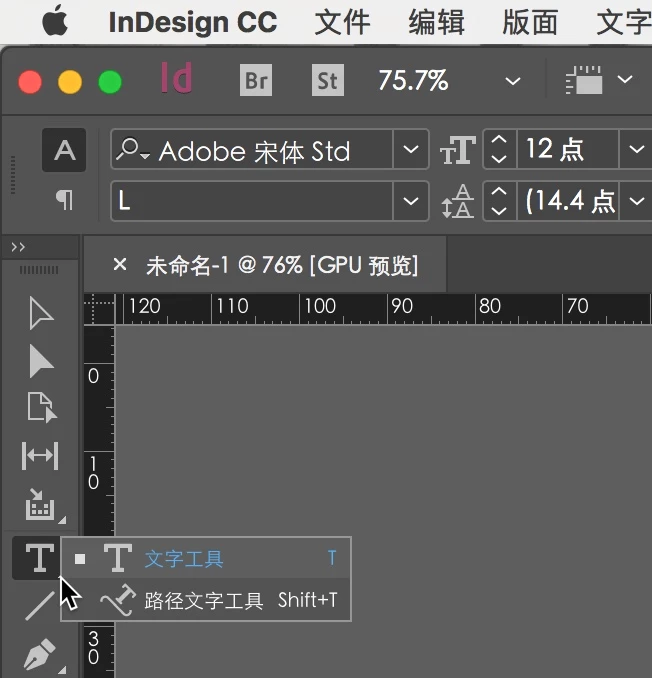Open the 编辑 menu
652x678 pixels.
[436, 22]
